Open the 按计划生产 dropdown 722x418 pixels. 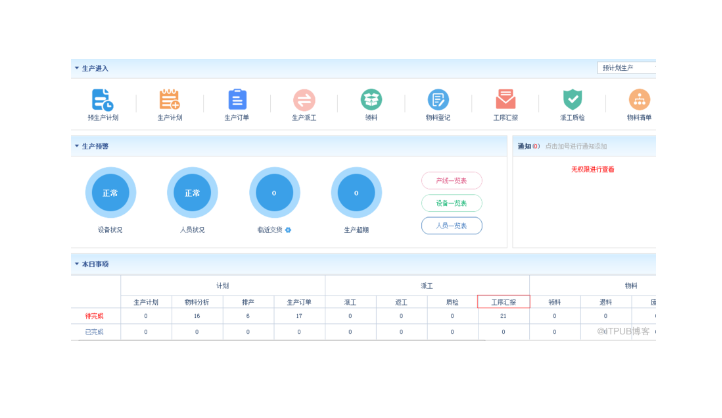626,68
